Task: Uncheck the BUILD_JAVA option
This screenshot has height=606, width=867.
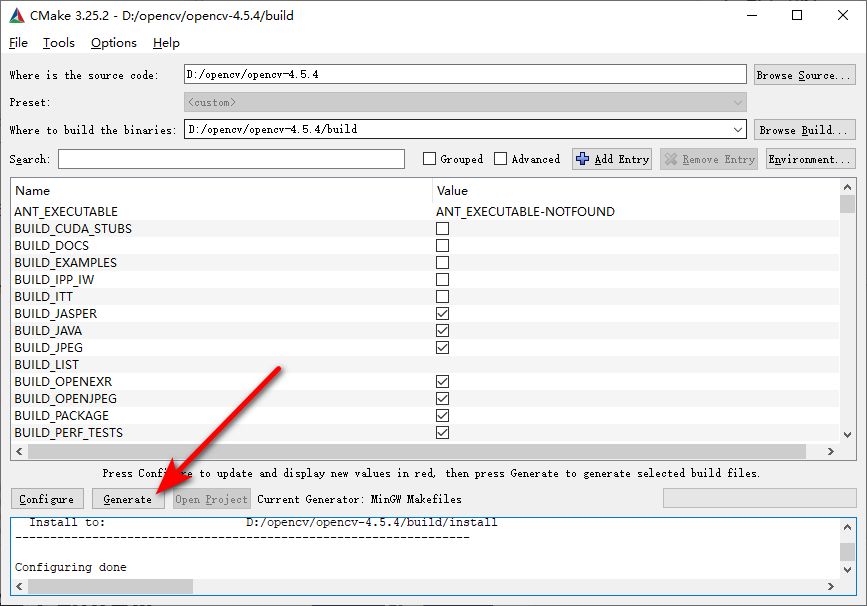Action: [442, 331]
